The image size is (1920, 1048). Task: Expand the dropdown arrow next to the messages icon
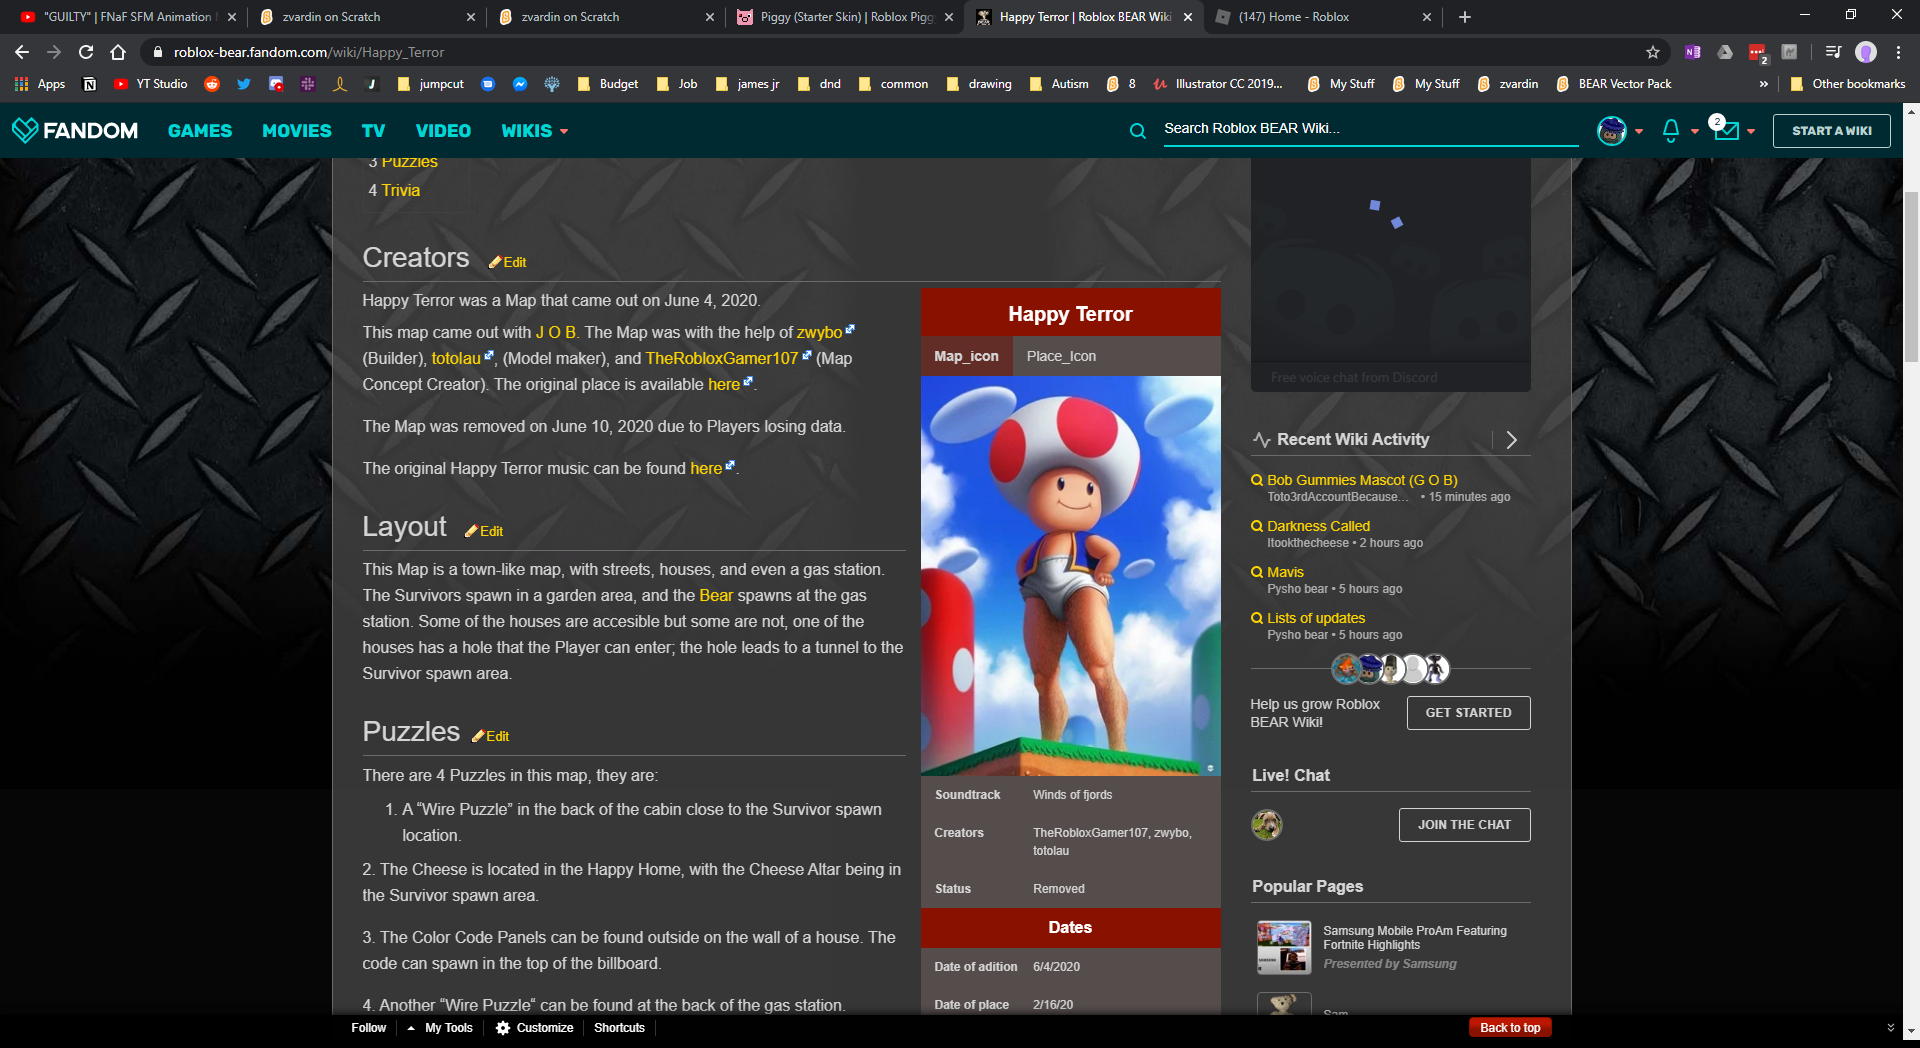tap(1751, 131)
